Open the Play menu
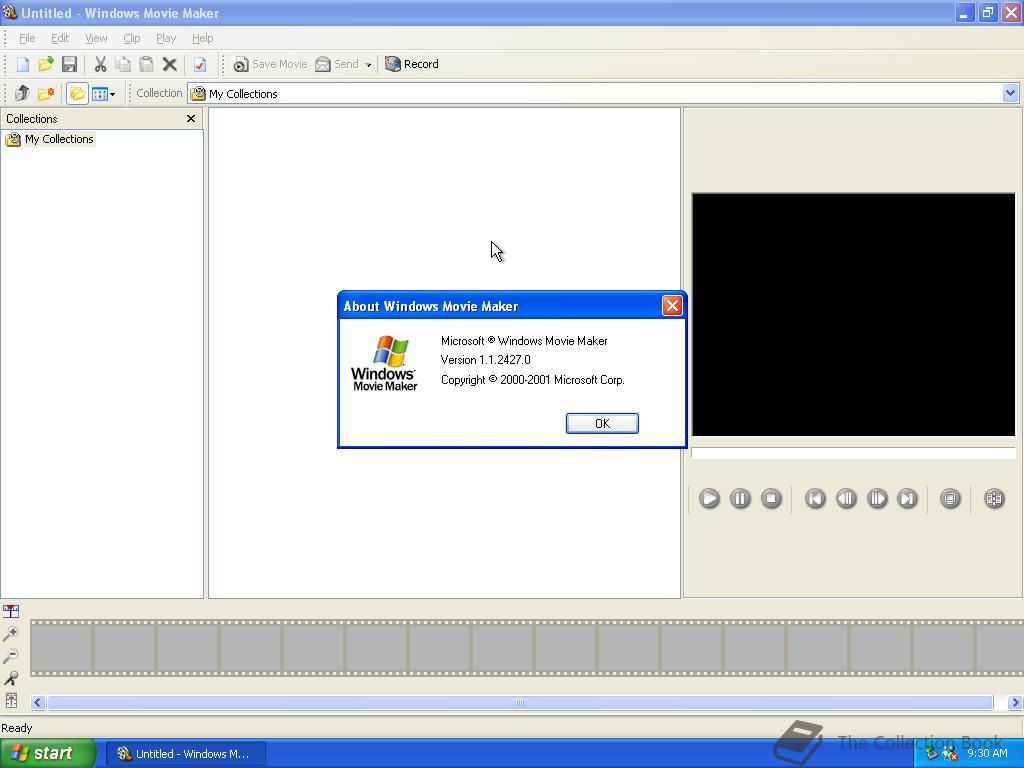The height and width of the screenshot is (768, 1024). [x=166, y=38]
